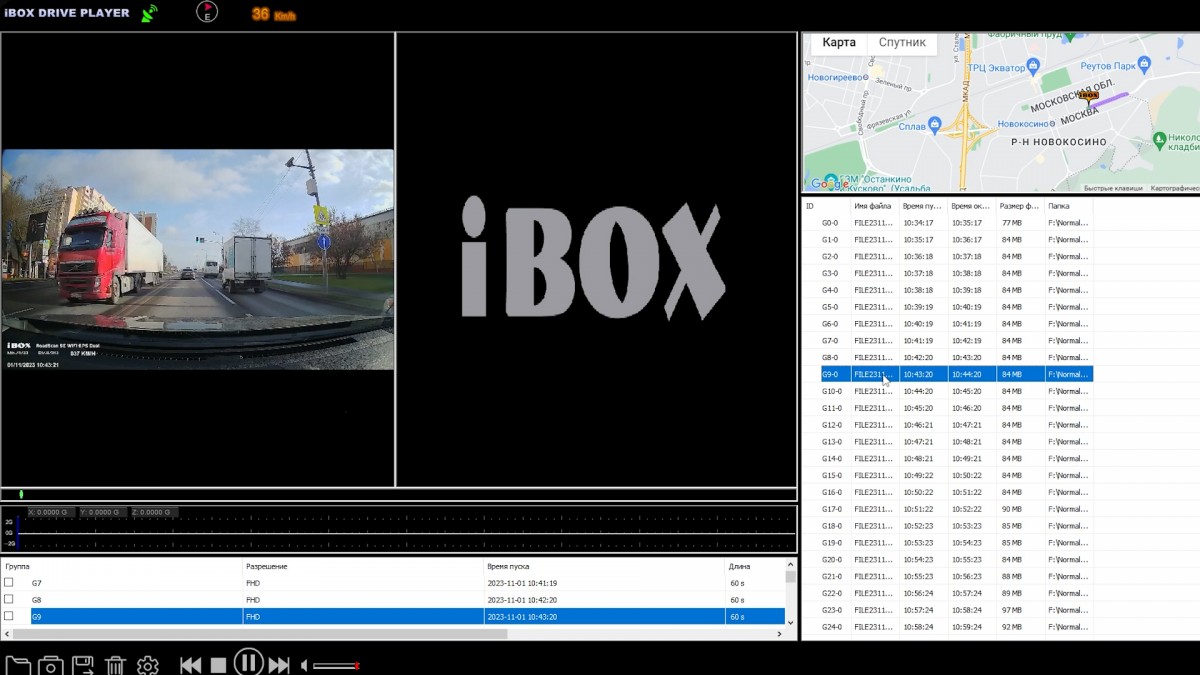Open settings via the gear icon
Screen dimensions: 1200x675
point(148,665)
